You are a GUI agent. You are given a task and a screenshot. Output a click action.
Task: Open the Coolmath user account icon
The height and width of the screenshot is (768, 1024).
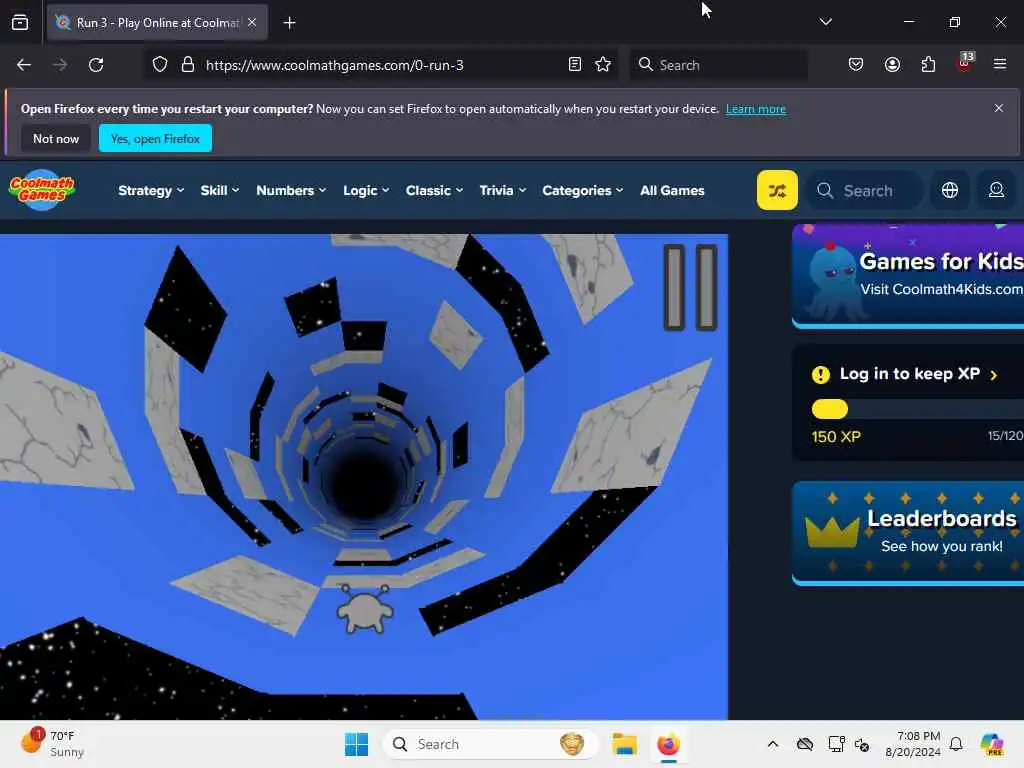point(996,190)
